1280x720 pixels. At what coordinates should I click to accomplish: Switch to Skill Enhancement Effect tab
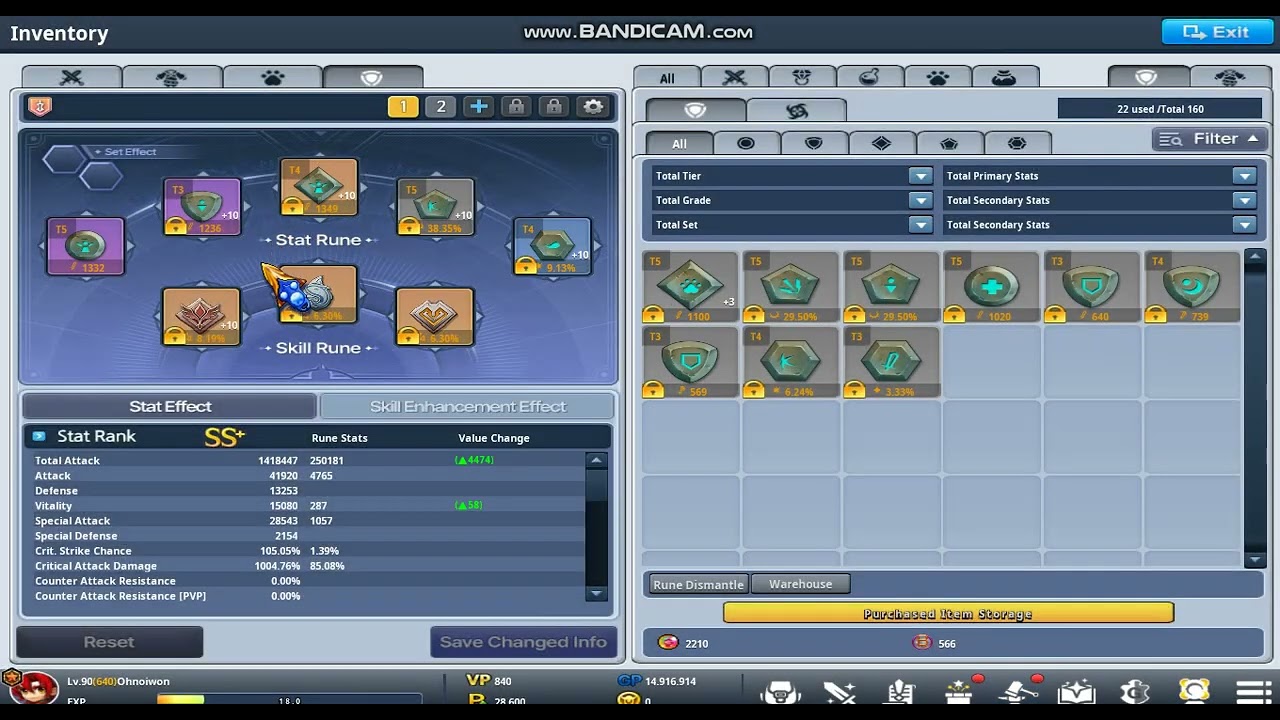point(467,406)
